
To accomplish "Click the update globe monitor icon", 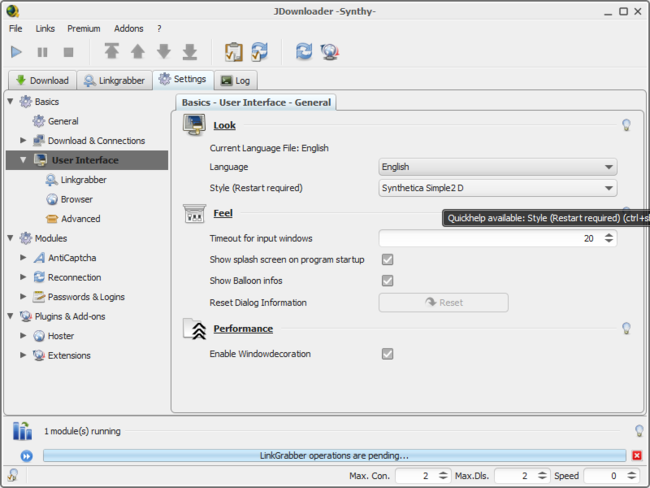I will click(330, 52).
